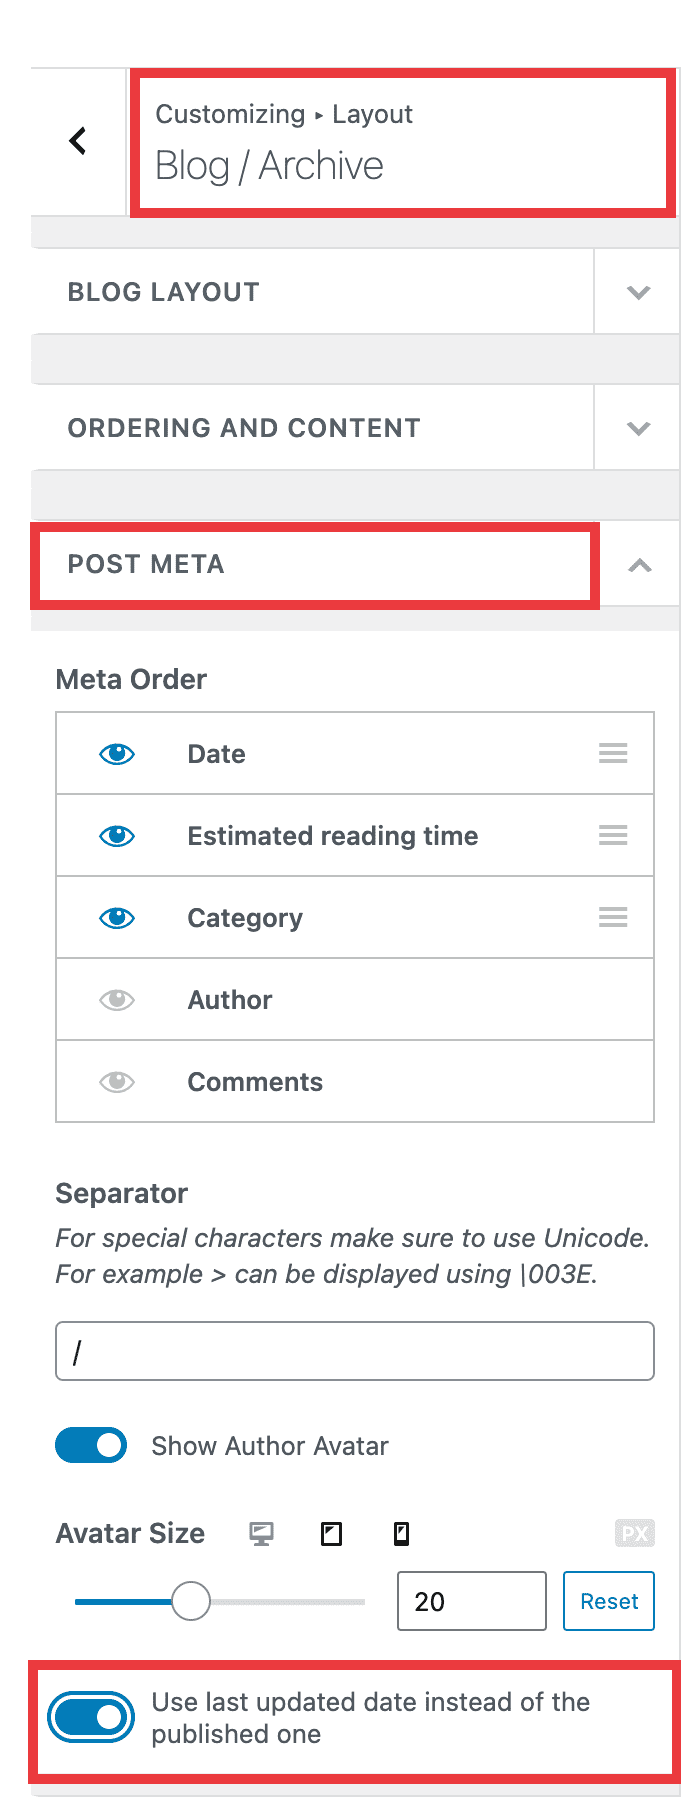Screen dimensions: 681x1797
Task: Select tablet device icon for Avatar Size
Action: coord(331,1534)
